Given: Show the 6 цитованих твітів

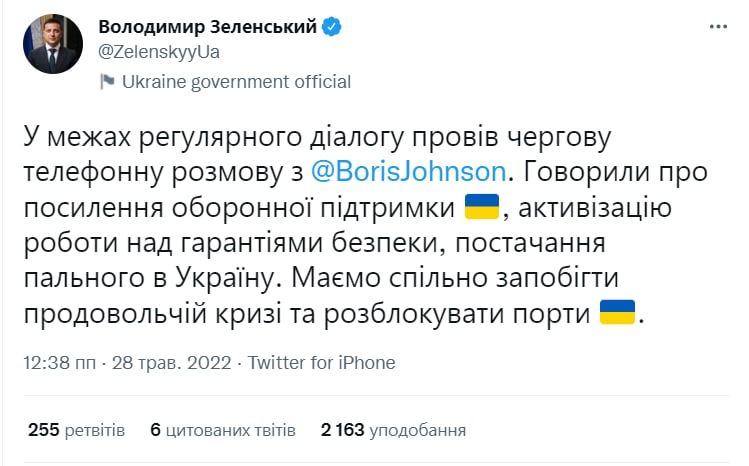Looking at the screenshot, I should 222,431.
